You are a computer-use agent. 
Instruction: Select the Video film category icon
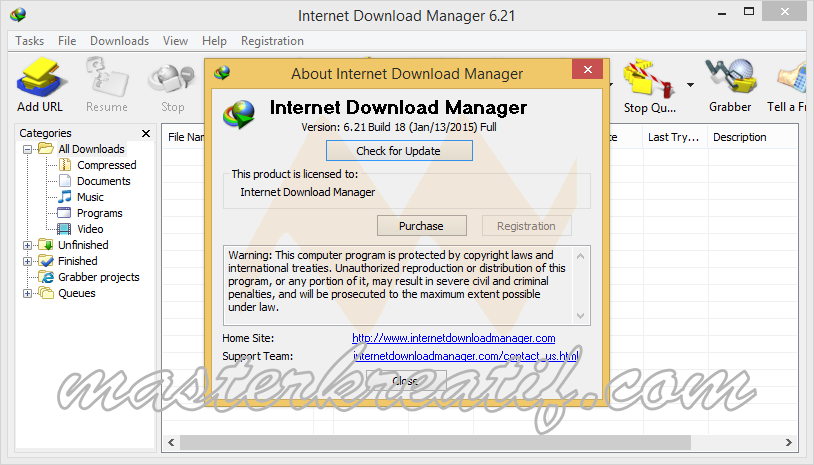[64, 229]
